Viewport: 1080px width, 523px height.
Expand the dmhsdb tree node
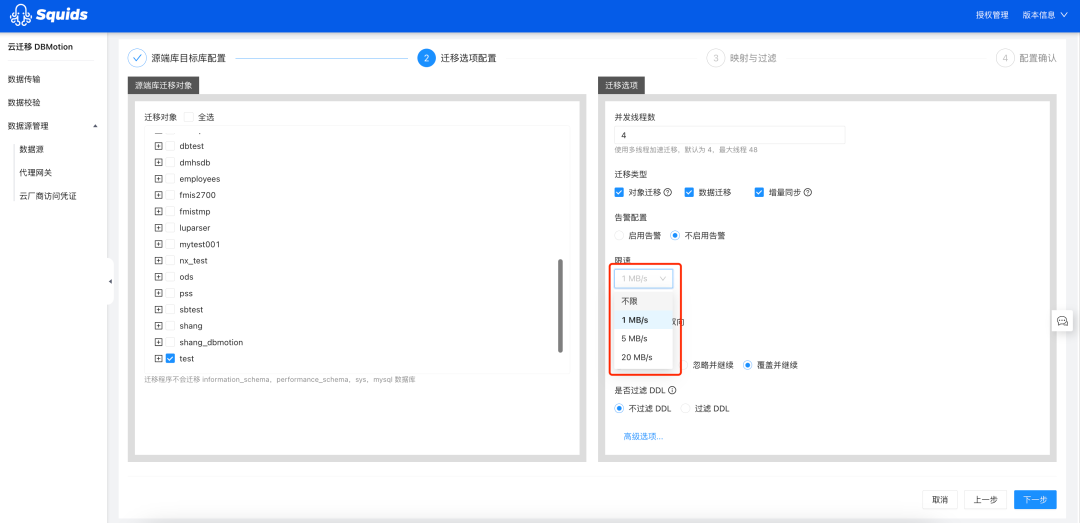158,162
